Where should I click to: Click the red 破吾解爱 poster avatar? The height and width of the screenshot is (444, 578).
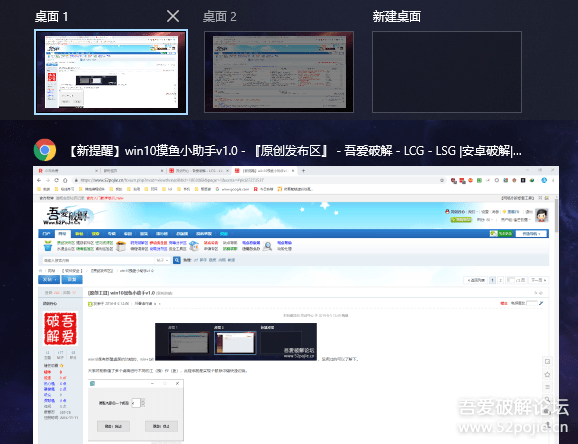(x=60, y=329)
